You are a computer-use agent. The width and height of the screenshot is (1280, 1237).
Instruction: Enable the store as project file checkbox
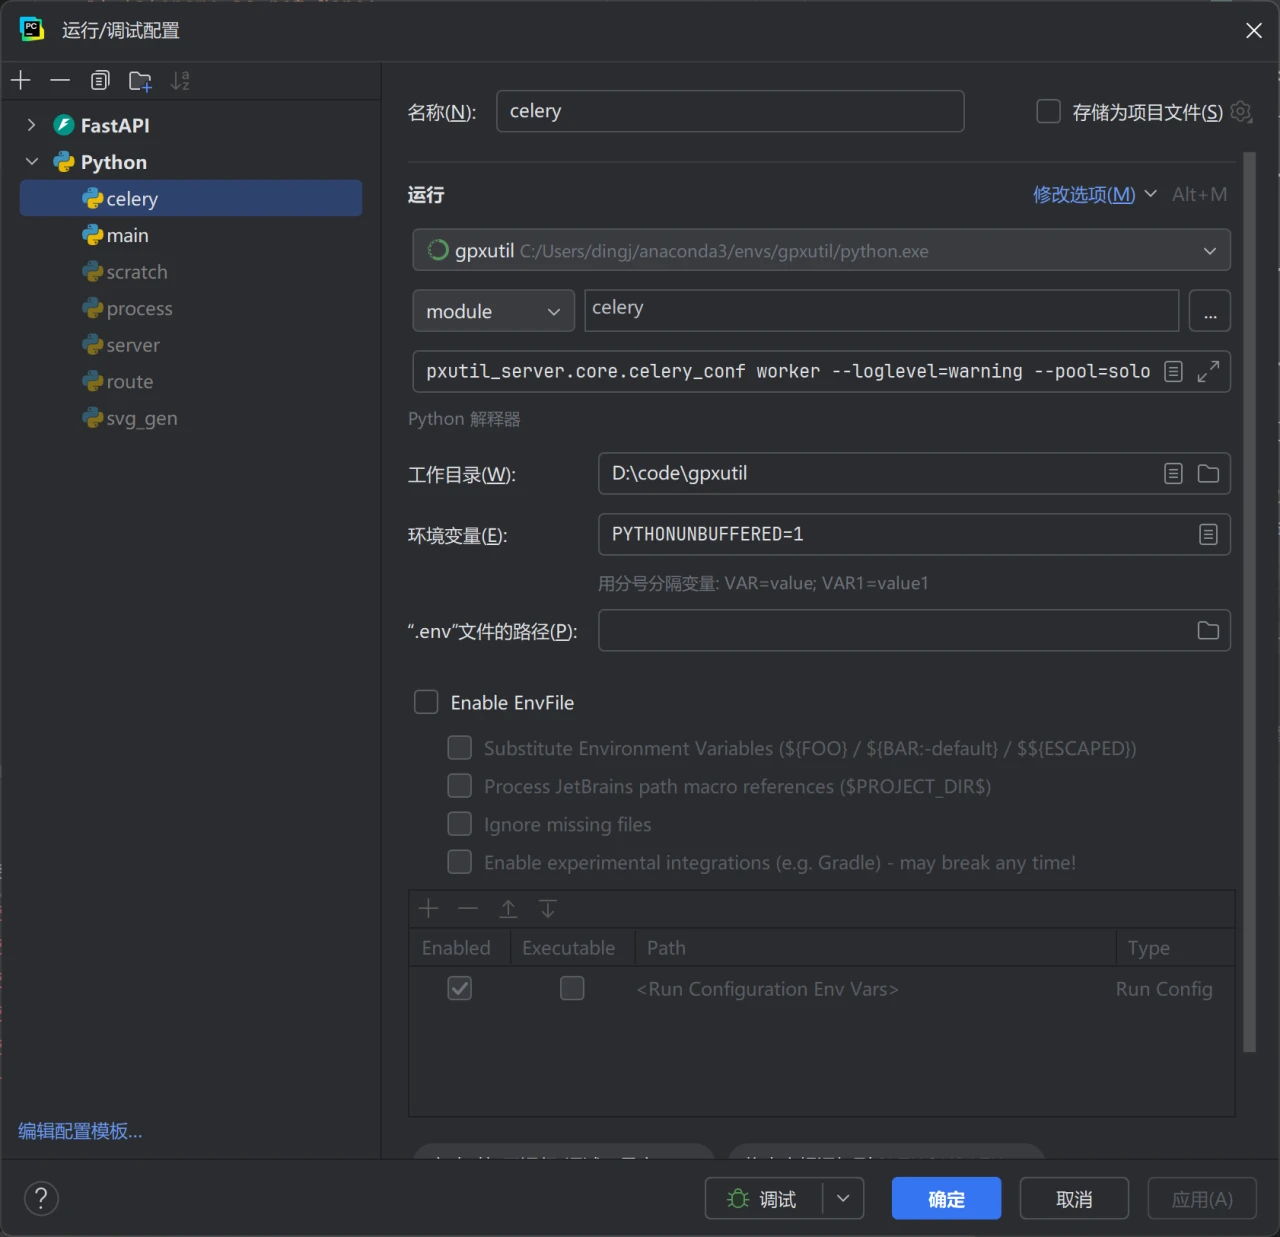pos(1048,111)
